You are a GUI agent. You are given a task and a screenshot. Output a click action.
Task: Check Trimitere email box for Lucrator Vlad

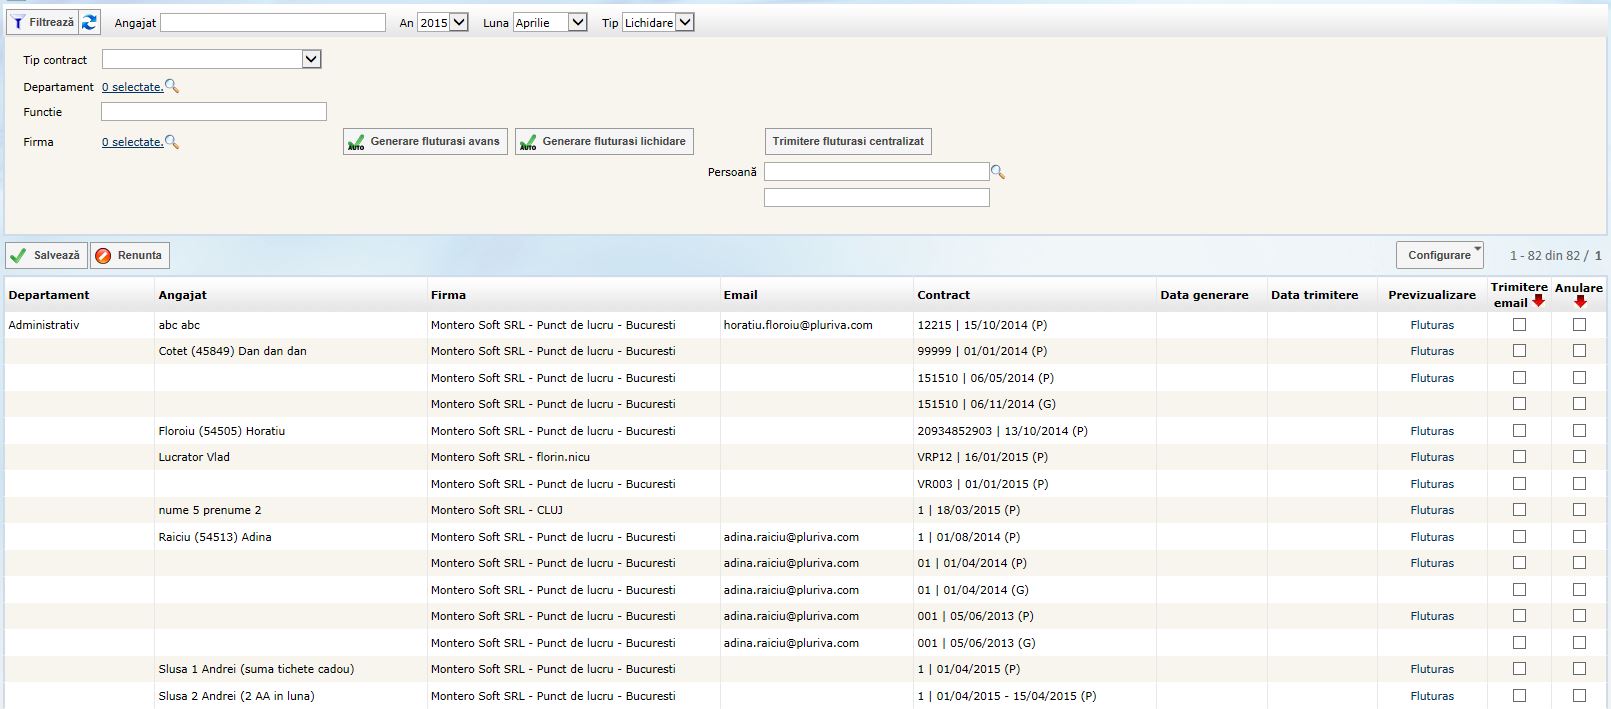[x=1519, y=457]
